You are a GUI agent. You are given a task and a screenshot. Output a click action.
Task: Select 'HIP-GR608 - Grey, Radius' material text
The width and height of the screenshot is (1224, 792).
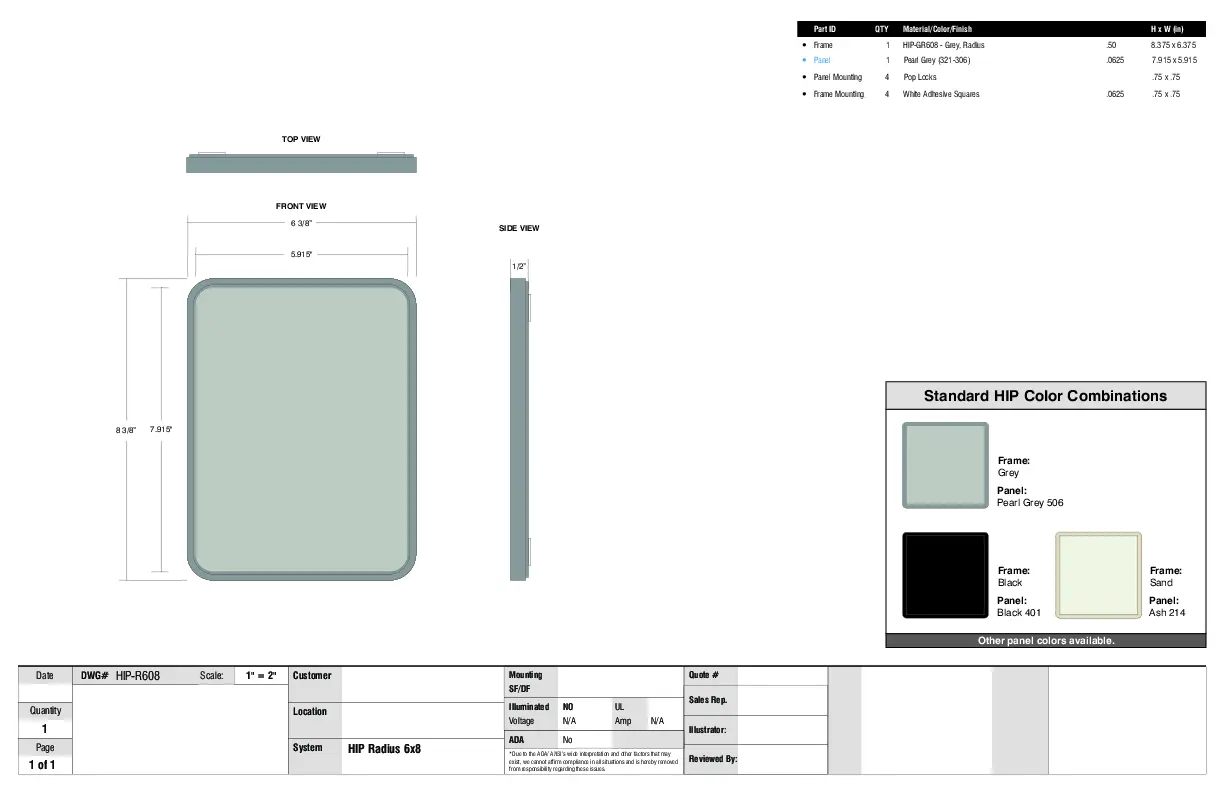[x=943, y=45]
